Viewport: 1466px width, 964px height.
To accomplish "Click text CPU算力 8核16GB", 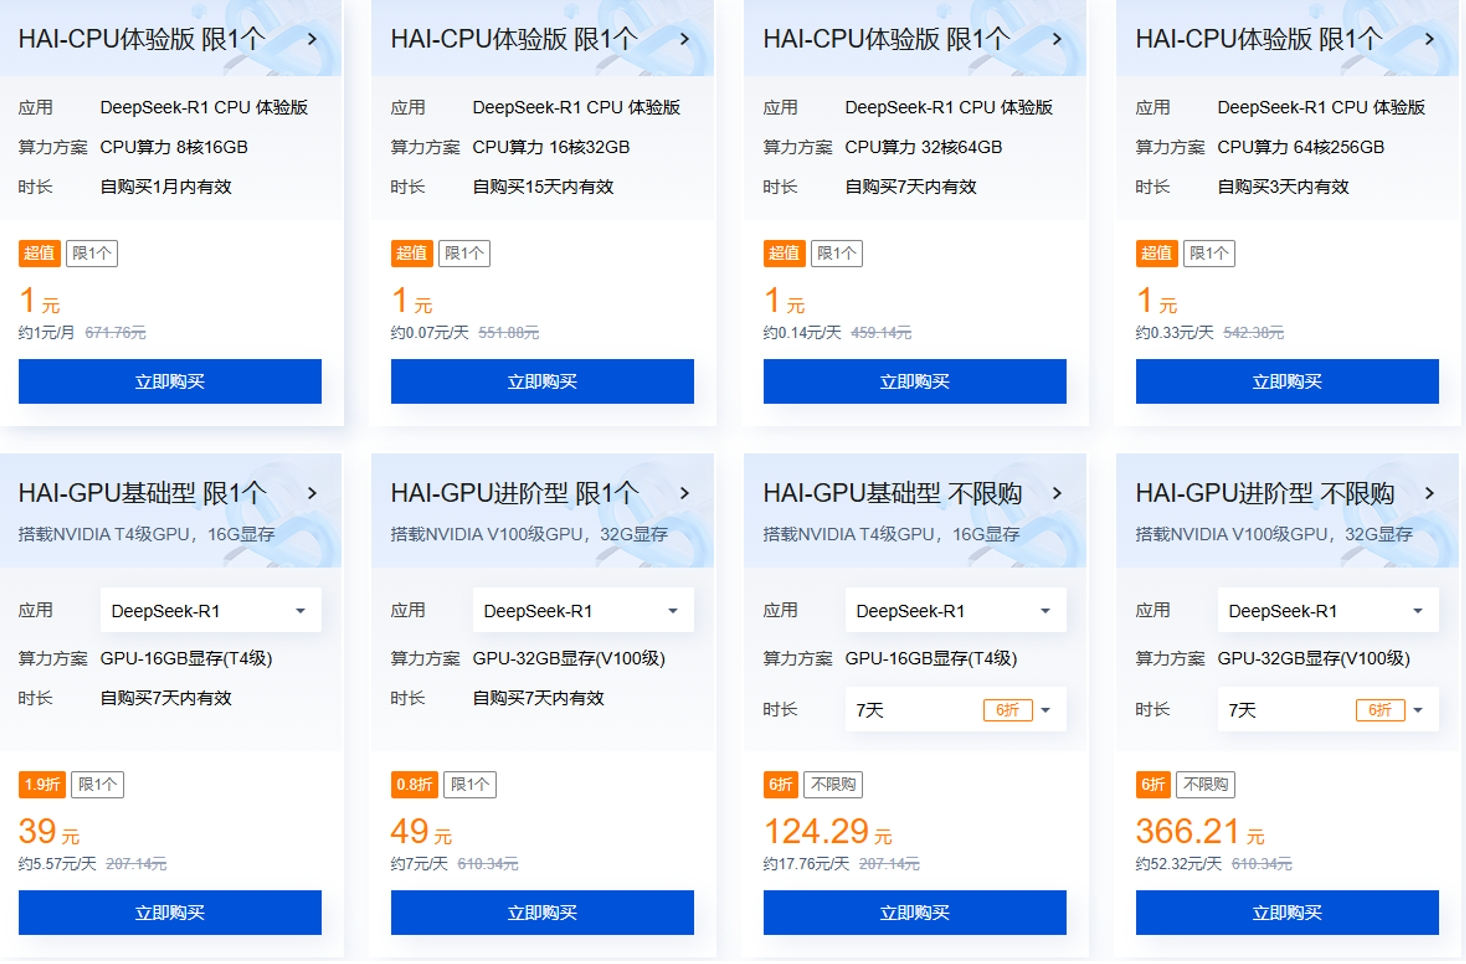I will (174, 147).
